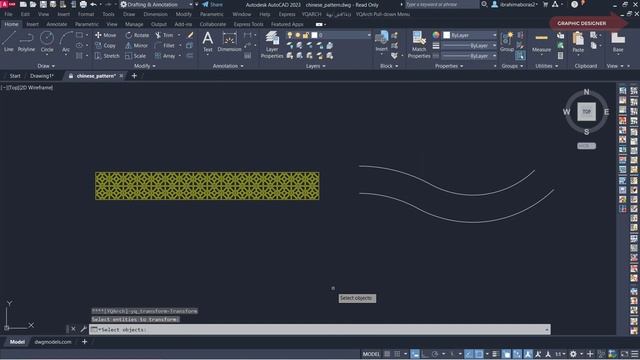Click Match Properties tool
Viewport: 640px width, 360px height.
[419, 44]
